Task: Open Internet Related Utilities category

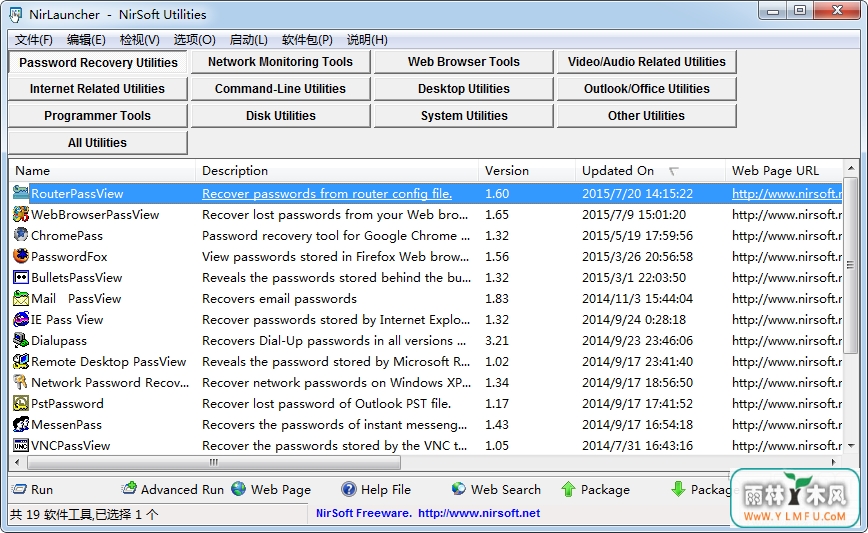Action: 98,89
